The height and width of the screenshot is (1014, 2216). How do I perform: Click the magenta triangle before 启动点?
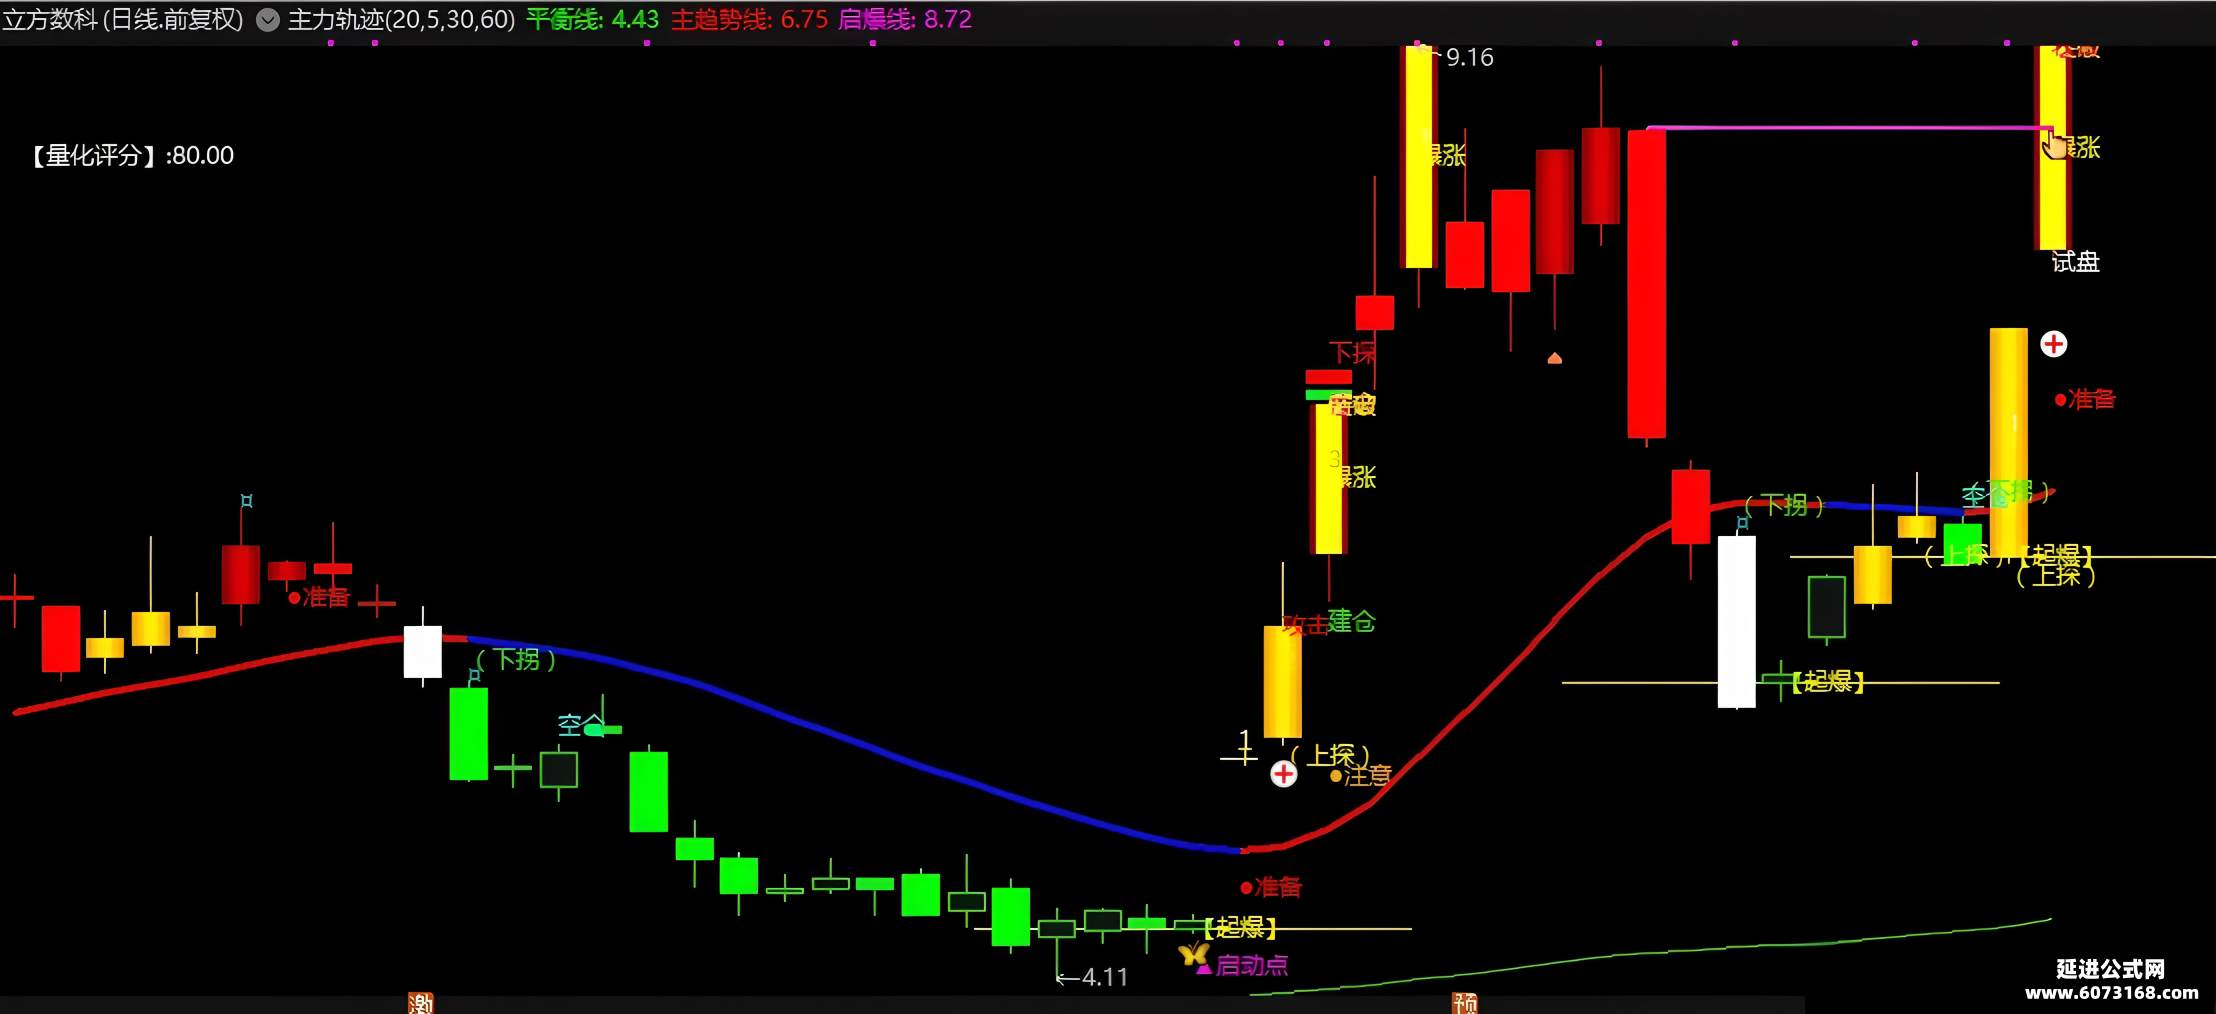(x=1205, y=967)
